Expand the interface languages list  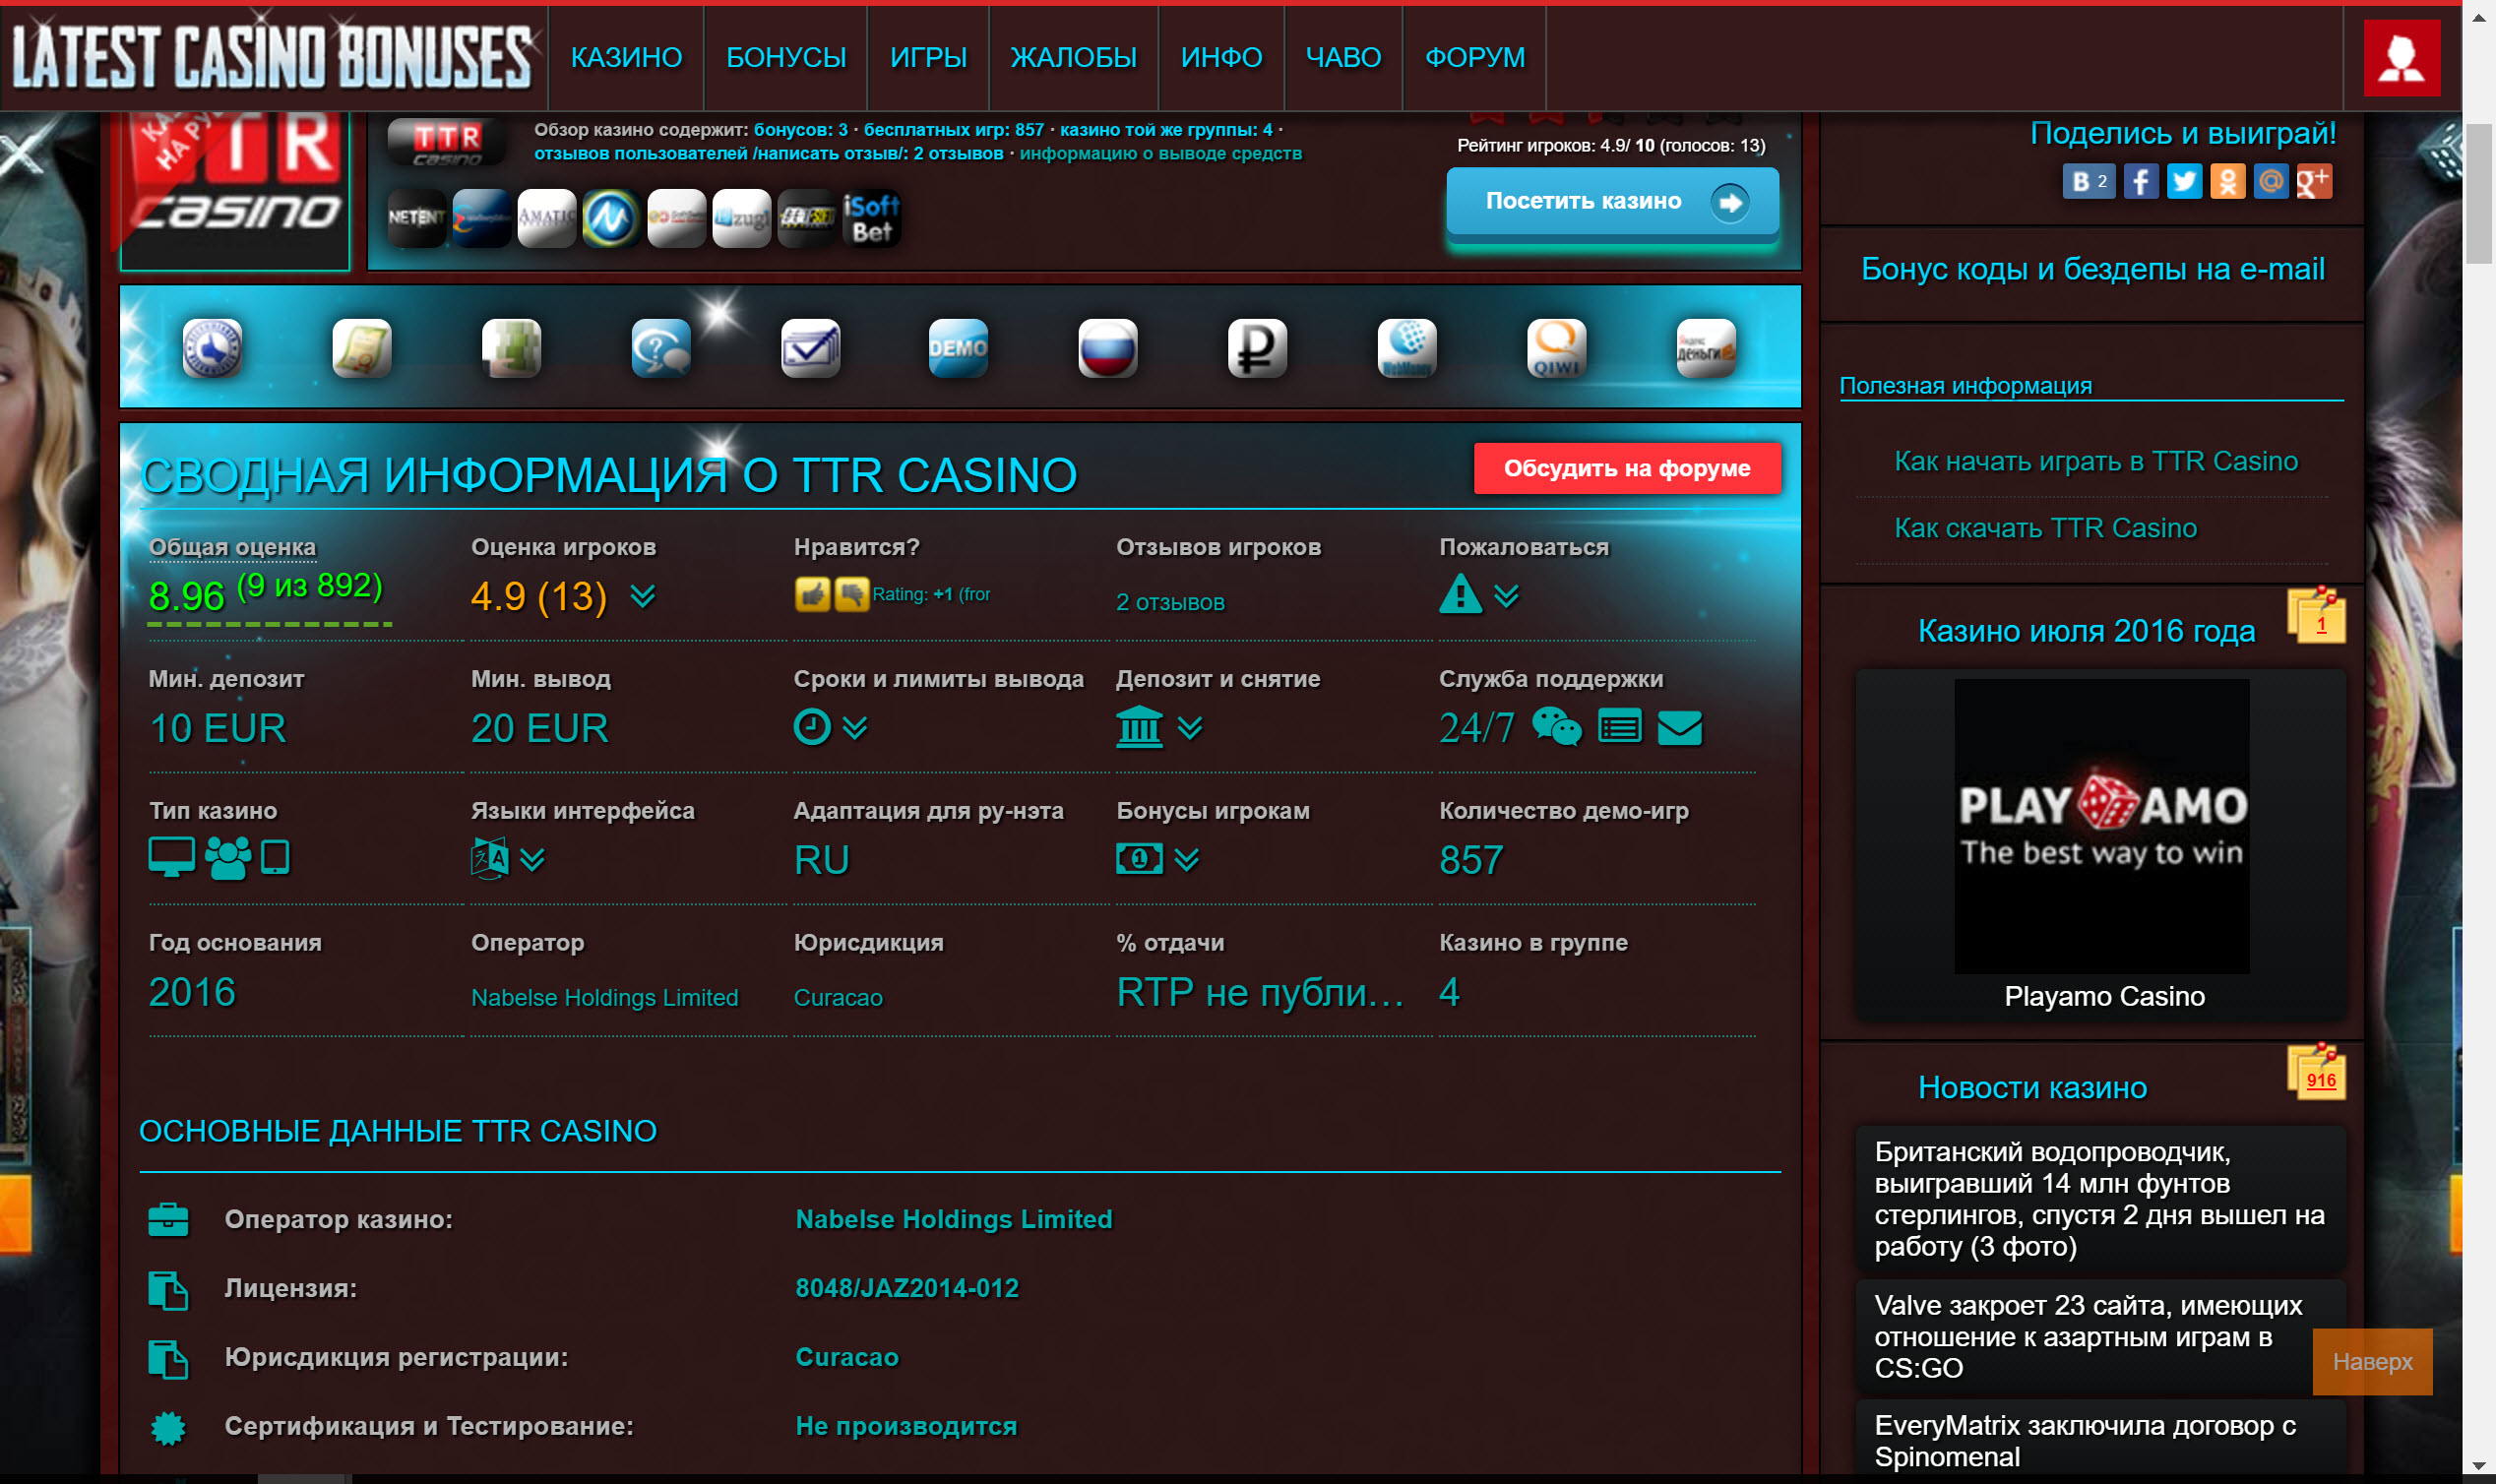point(532,859)
